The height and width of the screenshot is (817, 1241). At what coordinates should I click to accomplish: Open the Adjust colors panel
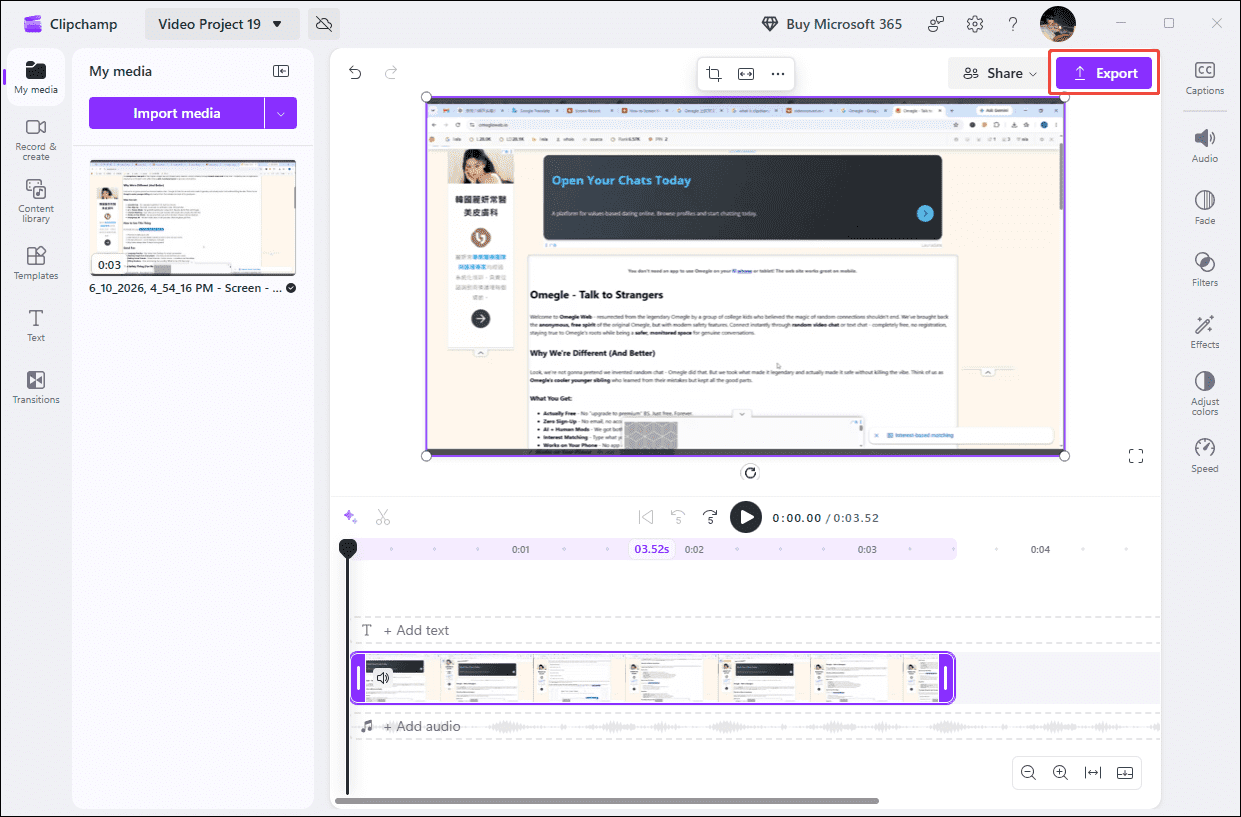pos(1204,393)
